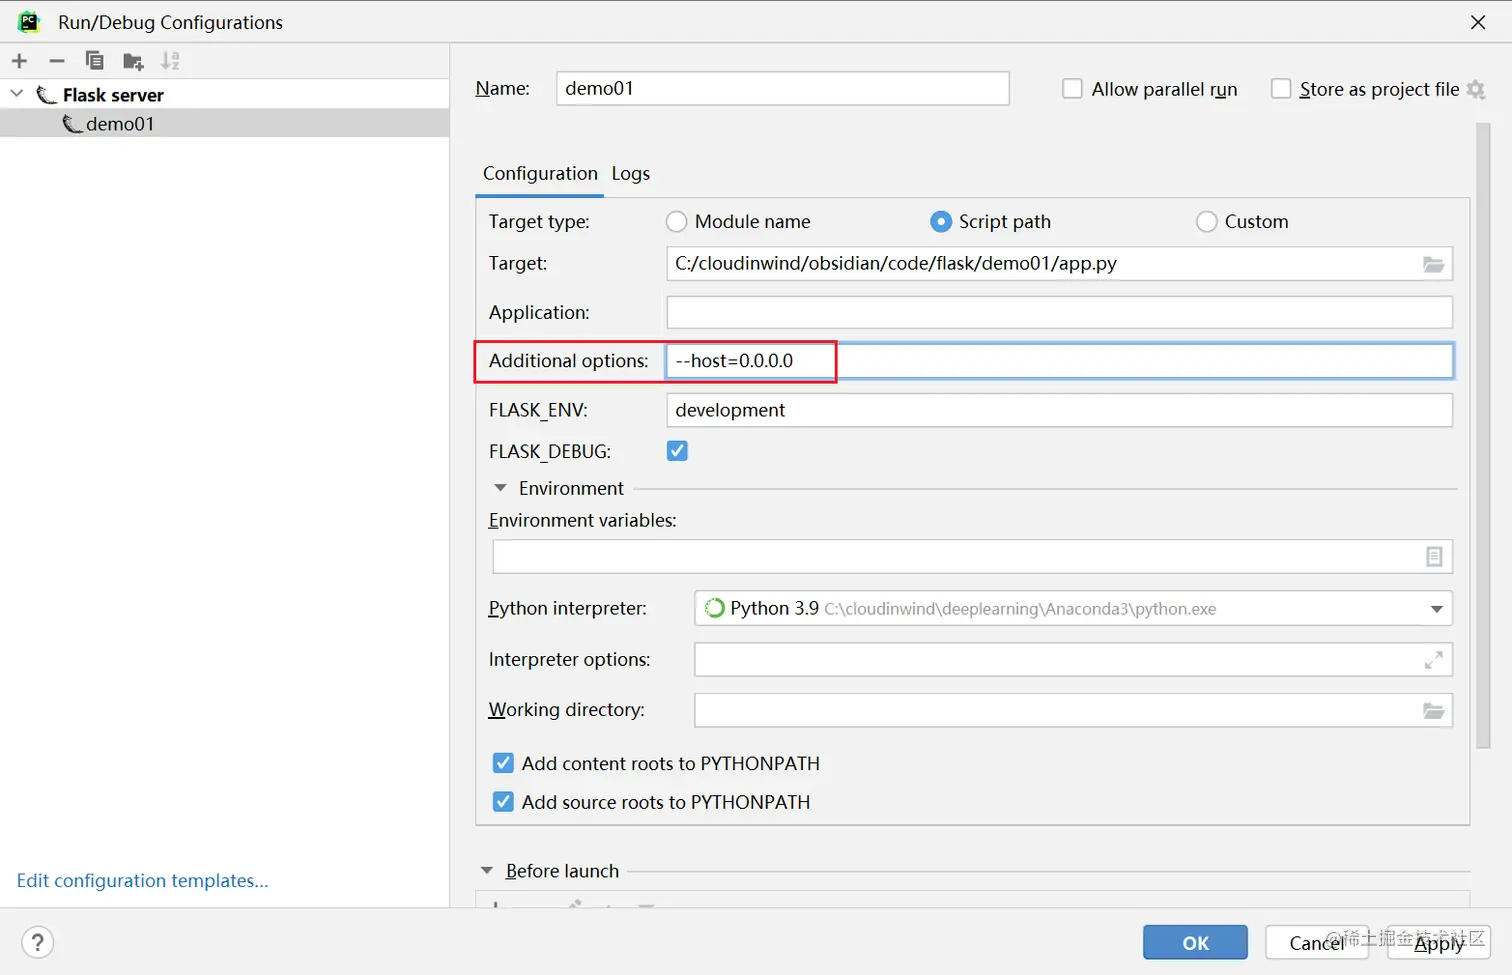Click the PyCharm logo in title bar
The width and height of the screenshot is (1512, 975).
point(29,21)
